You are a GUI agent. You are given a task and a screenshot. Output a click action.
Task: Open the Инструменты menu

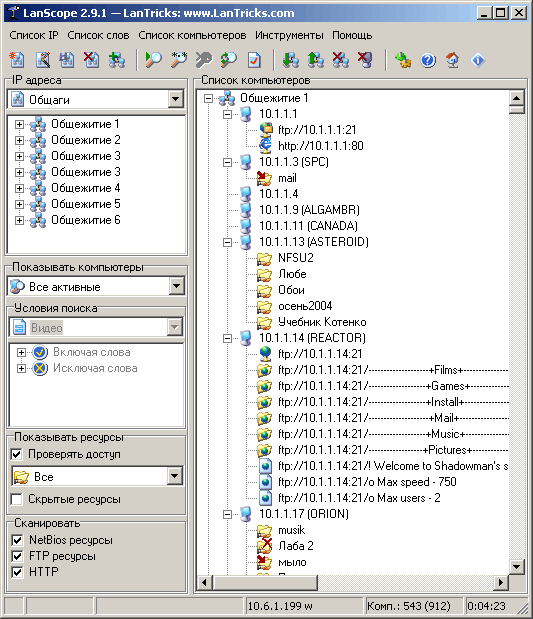point(289,35)
